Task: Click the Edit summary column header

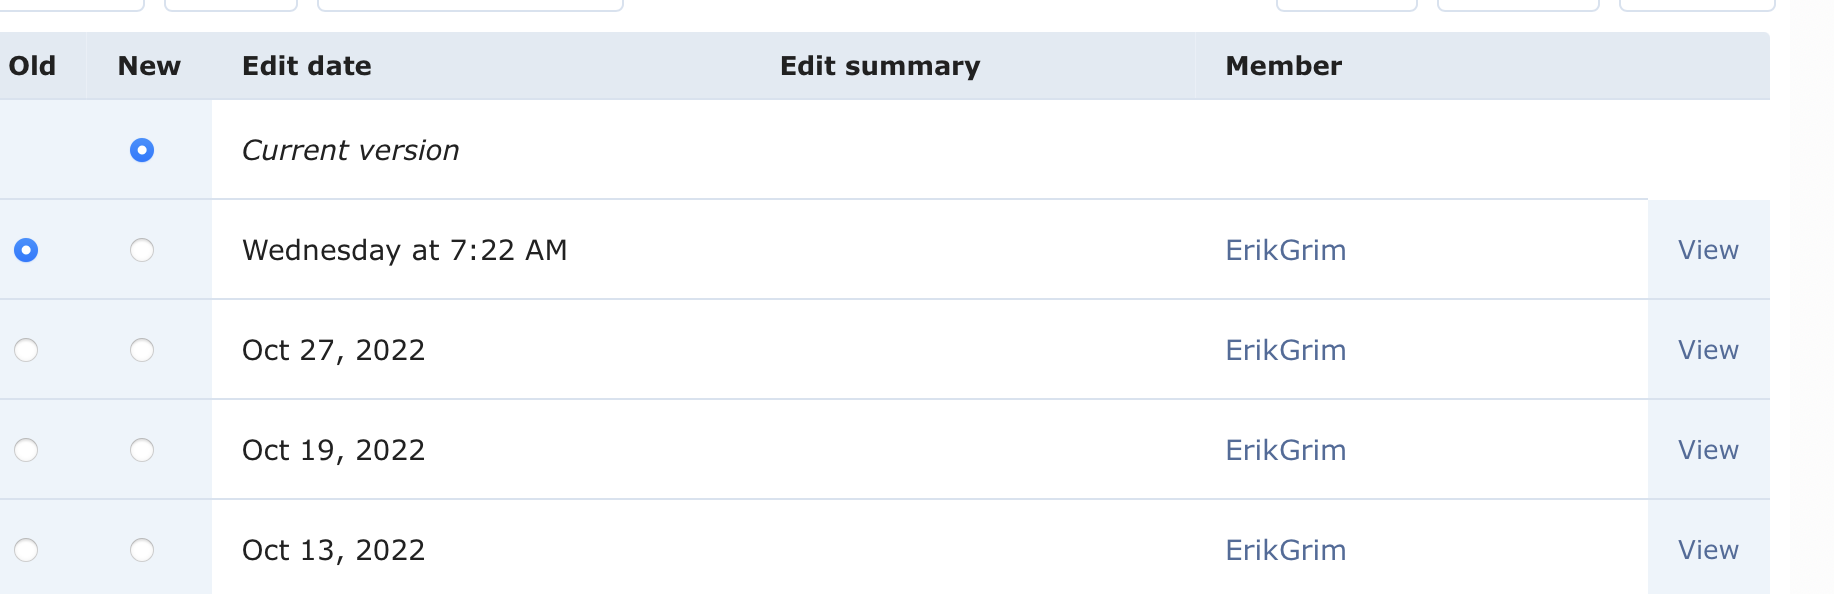Action: [879, 66]
